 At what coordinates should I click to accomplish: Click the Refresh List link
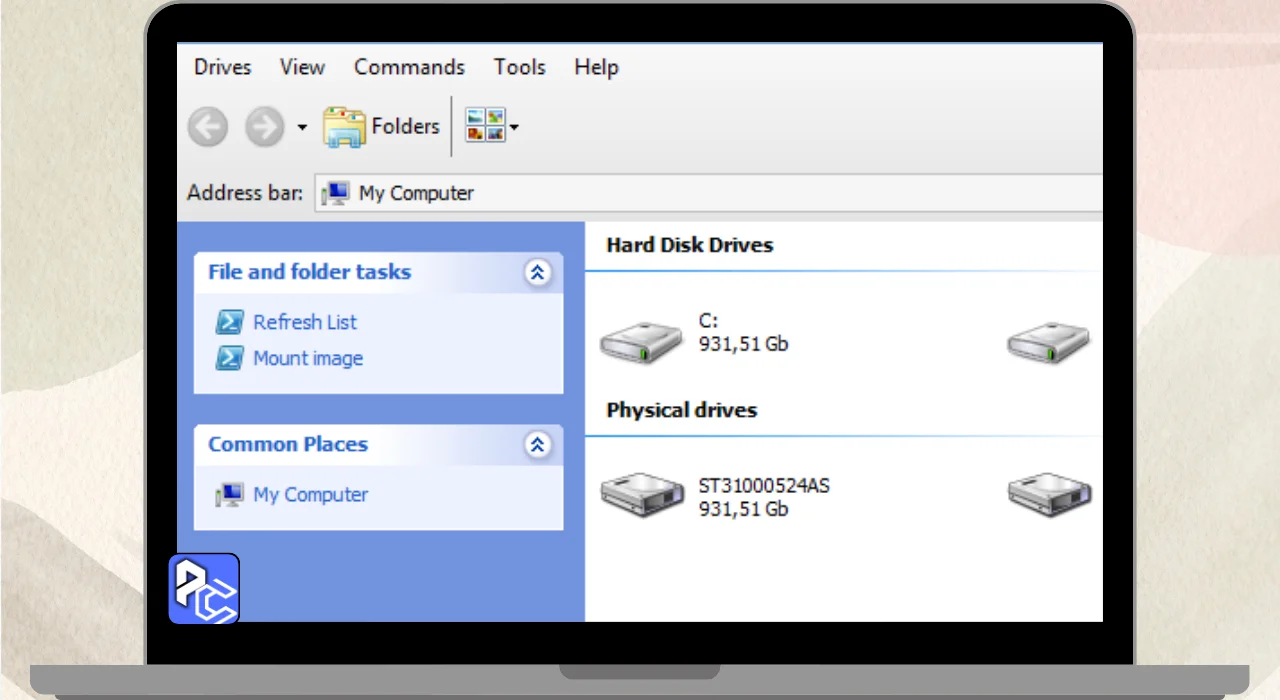(x=305, y=322)
